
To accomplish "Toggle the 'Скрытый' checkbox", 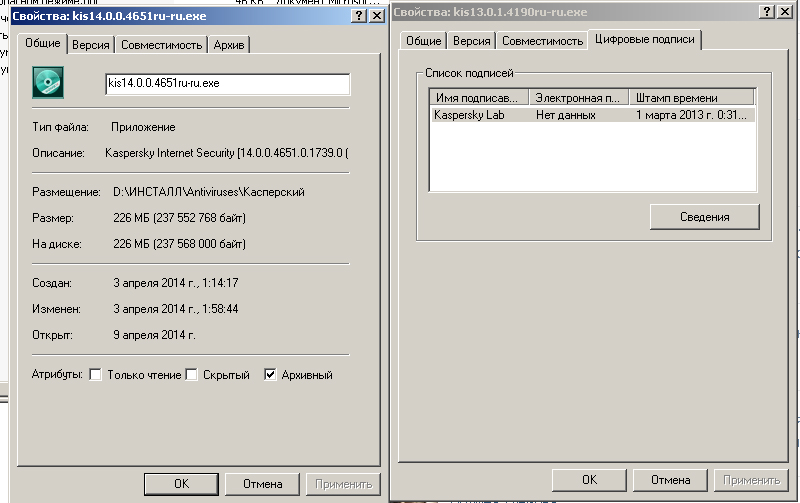I will (x=191, y=374).
